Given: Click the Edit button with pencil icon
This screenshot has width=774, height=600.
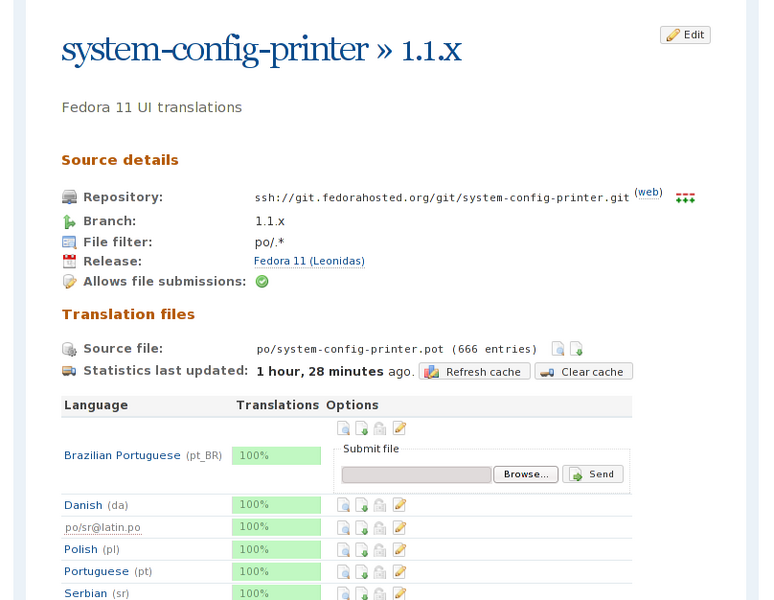Looking at the screenshot, I should click(x=685, y=35).
